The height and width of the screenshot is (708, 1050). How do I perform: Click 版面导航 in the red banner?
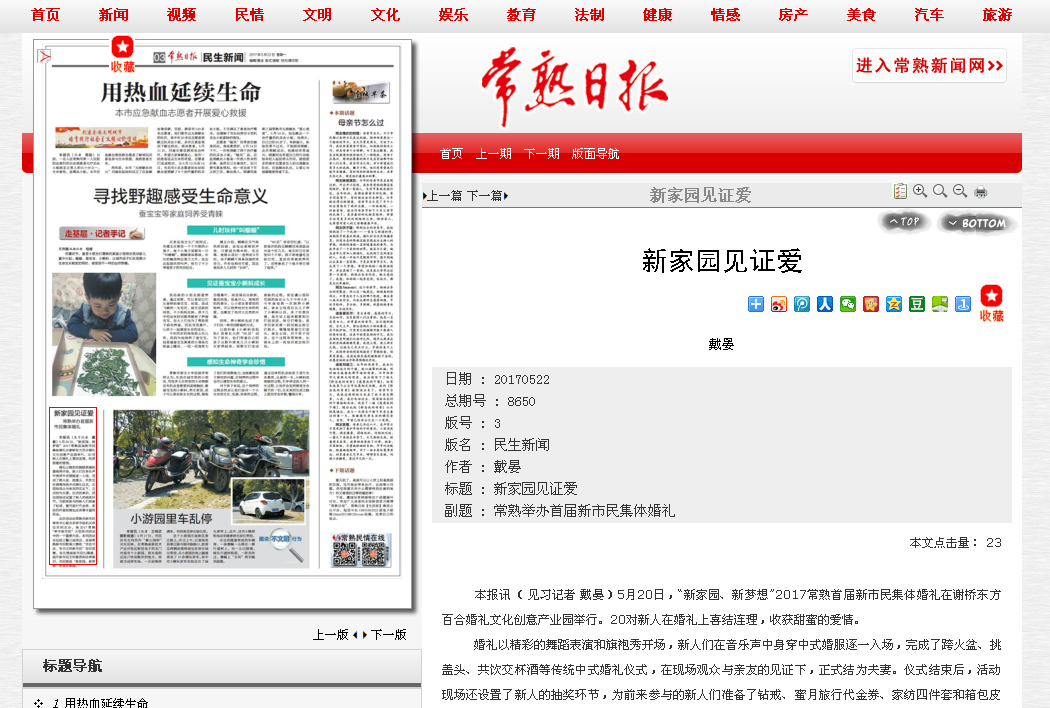[595, 154]
